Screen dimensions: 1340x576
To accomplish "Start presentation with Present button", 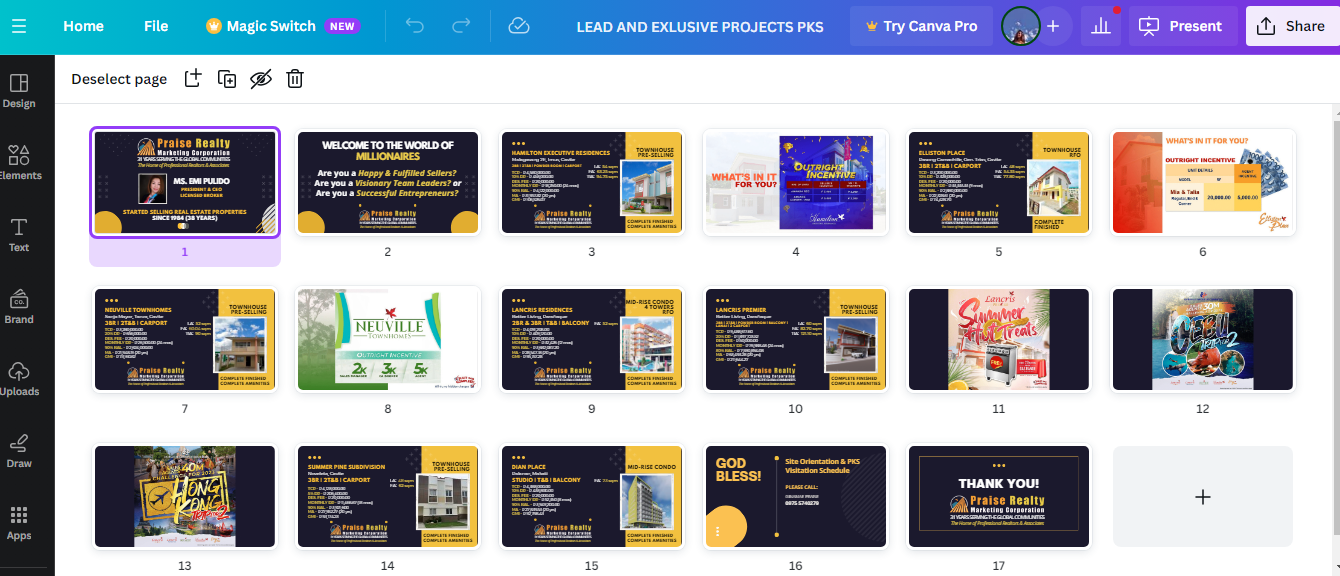I will (x=1183, y=26).
